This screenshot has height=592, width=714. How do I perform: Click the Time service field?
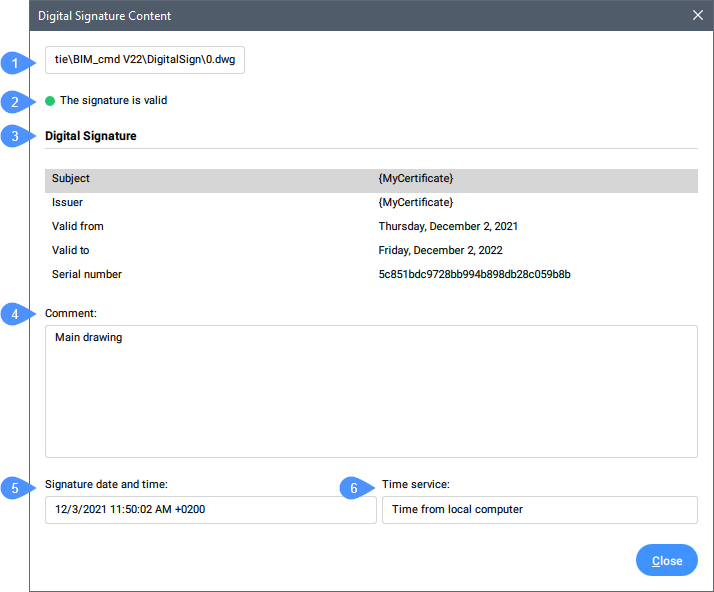point(539,510)
